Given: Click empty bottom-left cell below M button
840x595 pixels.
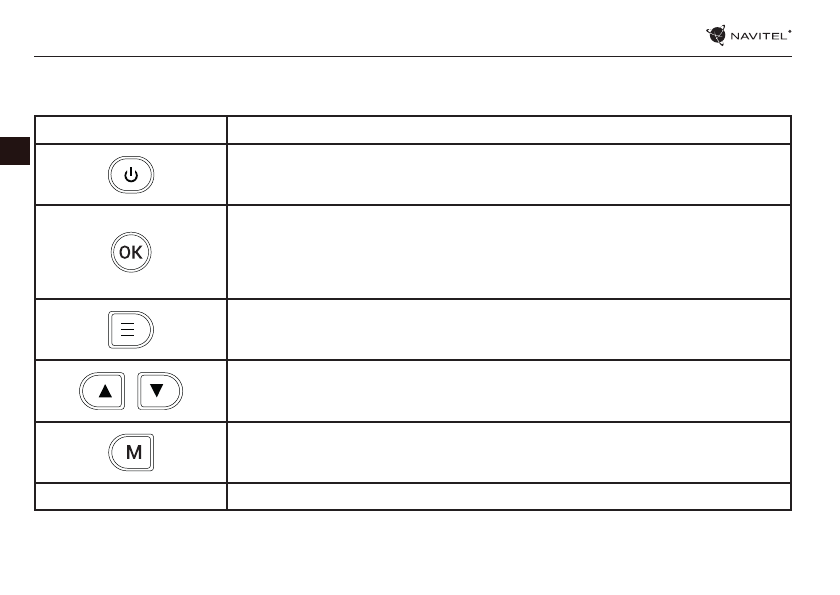Looking at the screenshot, I should coord(131,496).
